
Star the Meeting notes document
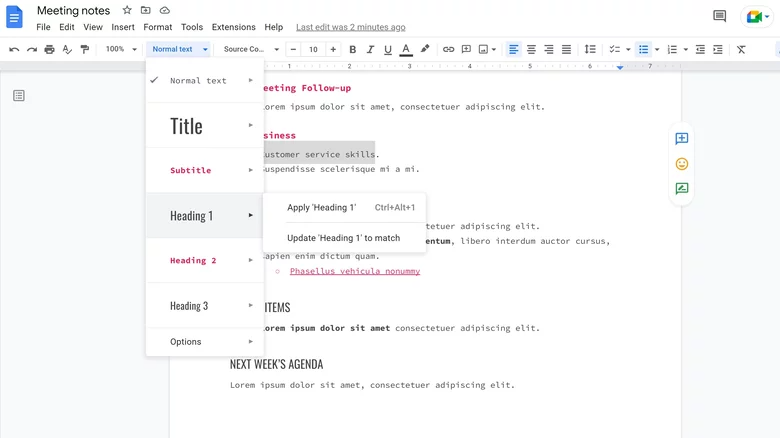(127, 11)
